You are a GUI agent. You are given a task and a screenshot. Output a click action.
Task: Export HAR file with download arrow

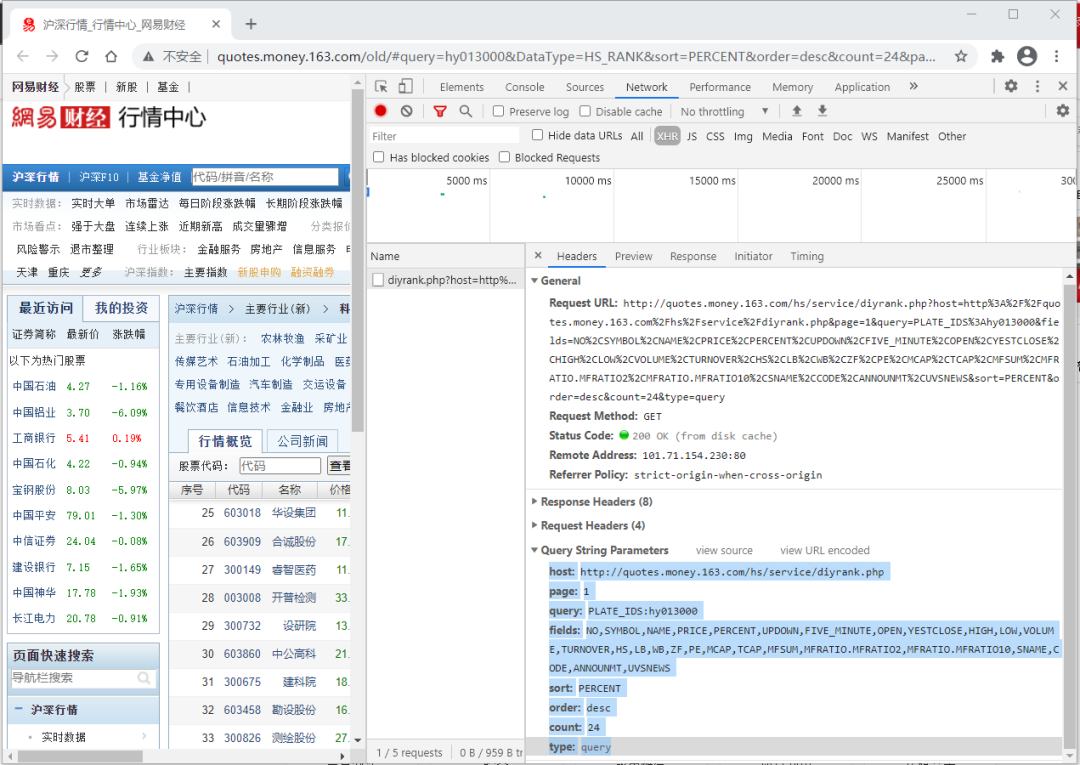[x=822, y=111]
